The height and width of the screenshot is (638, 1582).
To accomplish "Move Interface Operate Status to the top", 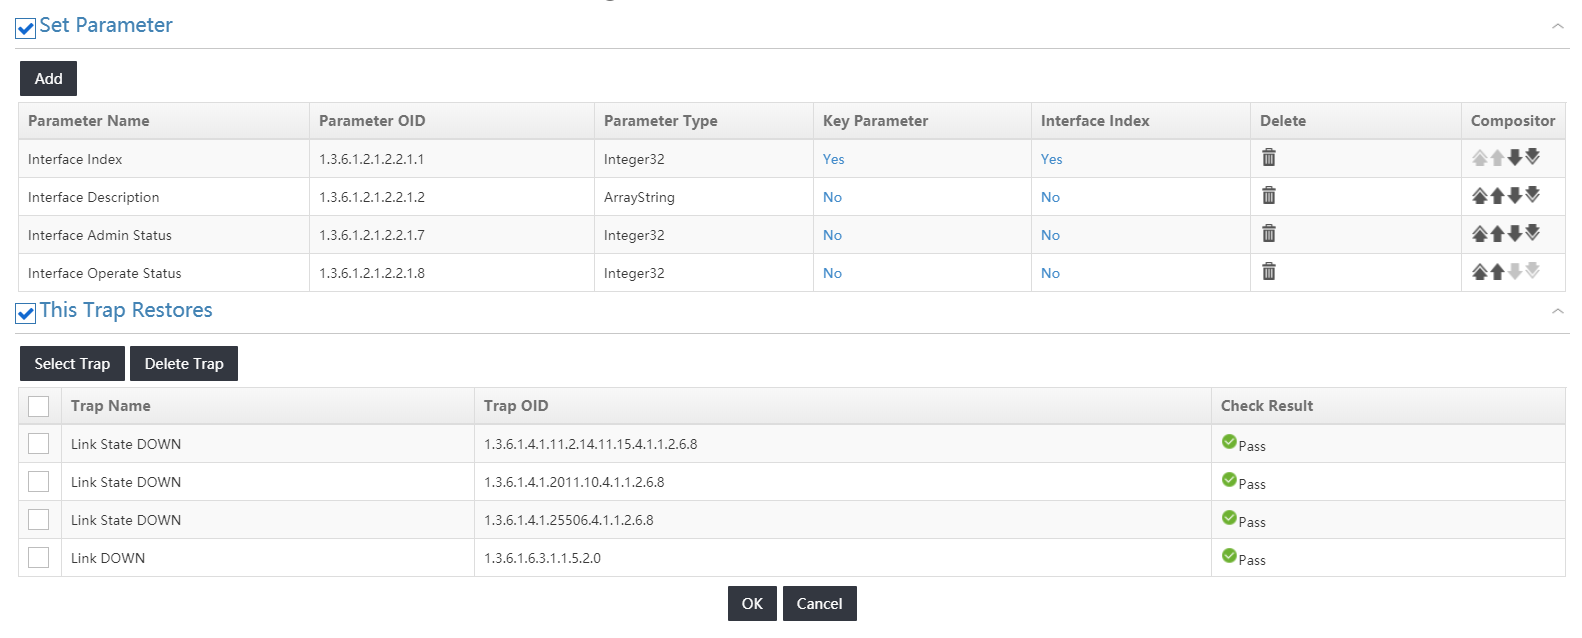I will click(x=1480, y=271).
